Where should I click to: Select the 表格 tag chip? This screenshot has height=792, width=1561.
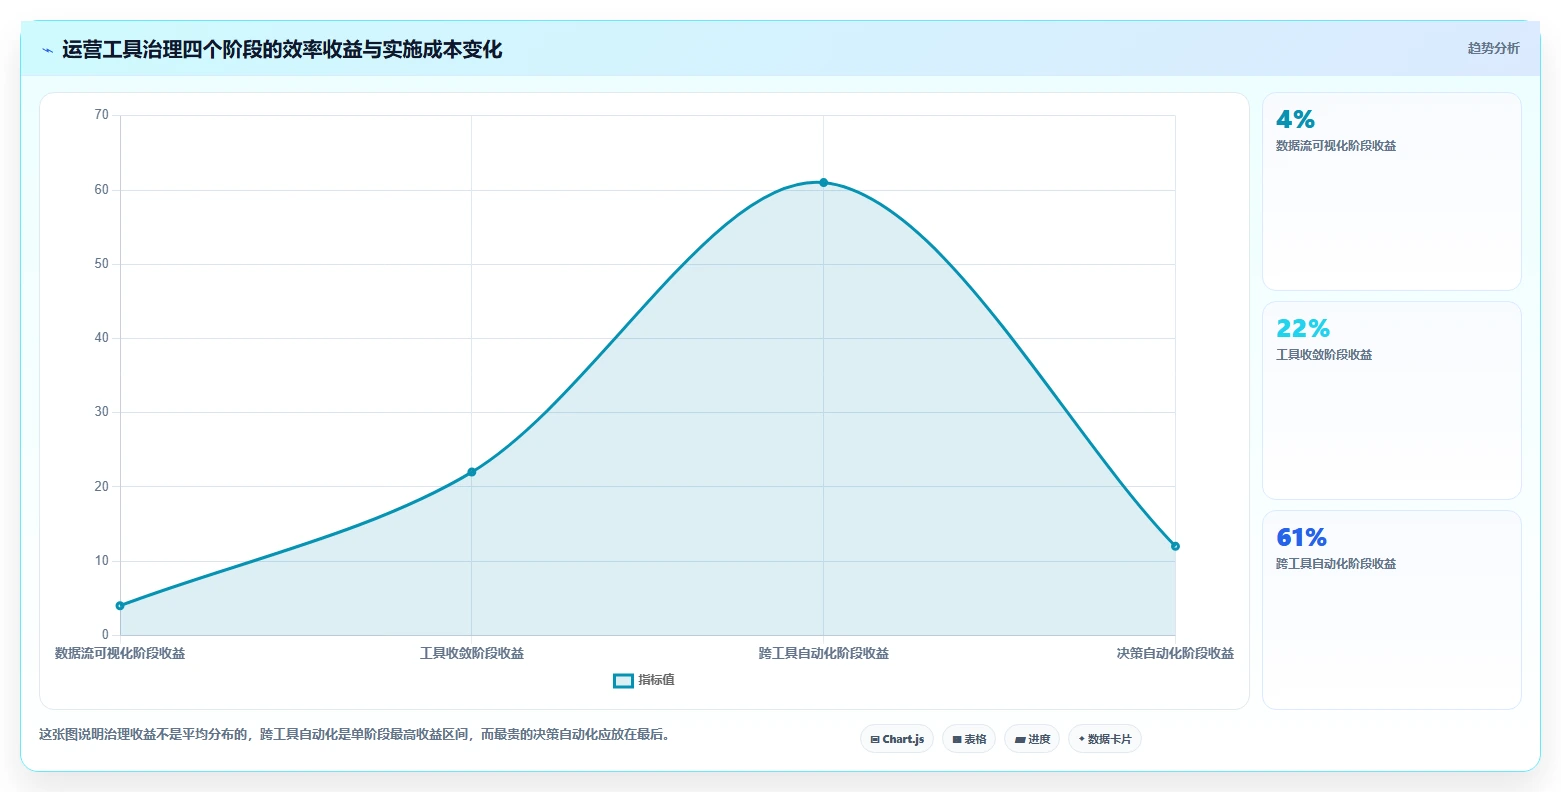[x=969, y=739]
